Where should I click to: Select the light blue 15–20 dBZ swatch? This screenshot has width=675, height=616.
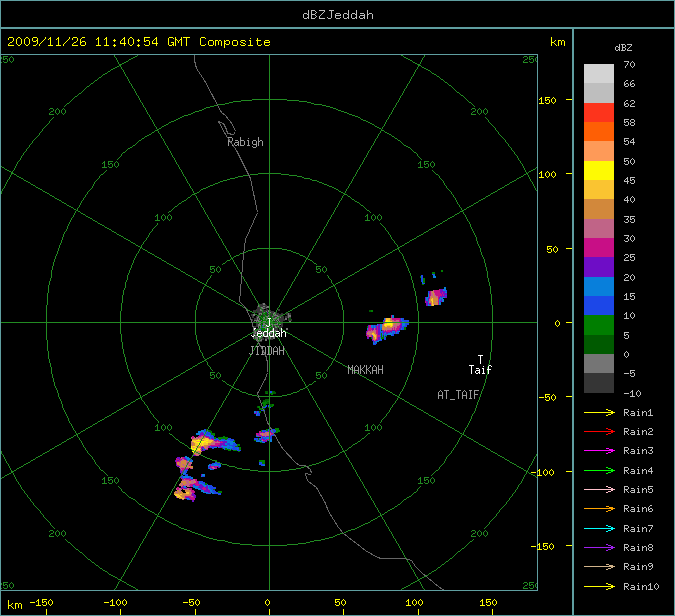tap(599, 287)
